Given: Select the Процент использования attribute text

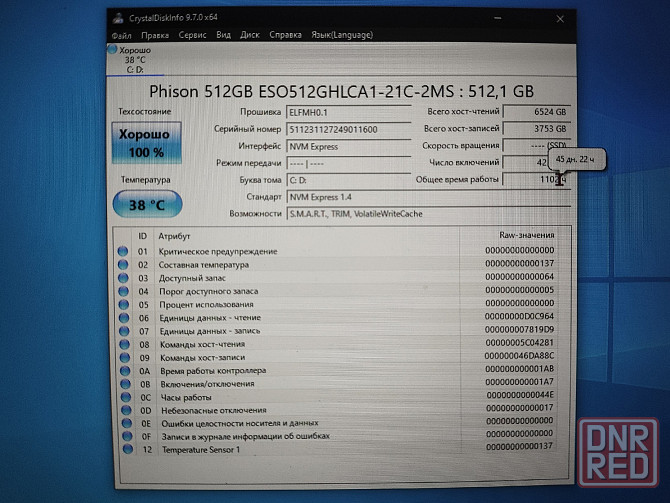Looking at the screenshot, I should click(206, 304).
